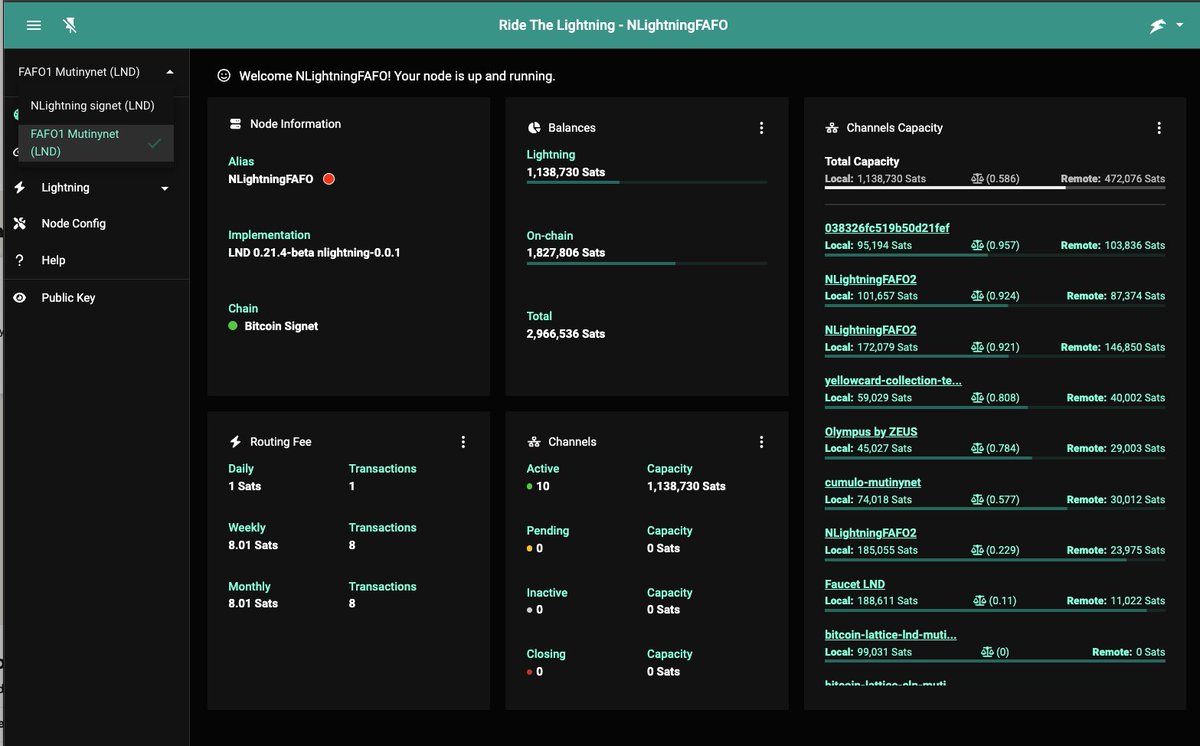
Task: Select NLightning signet (LND) node option
Action: point(93,105)
